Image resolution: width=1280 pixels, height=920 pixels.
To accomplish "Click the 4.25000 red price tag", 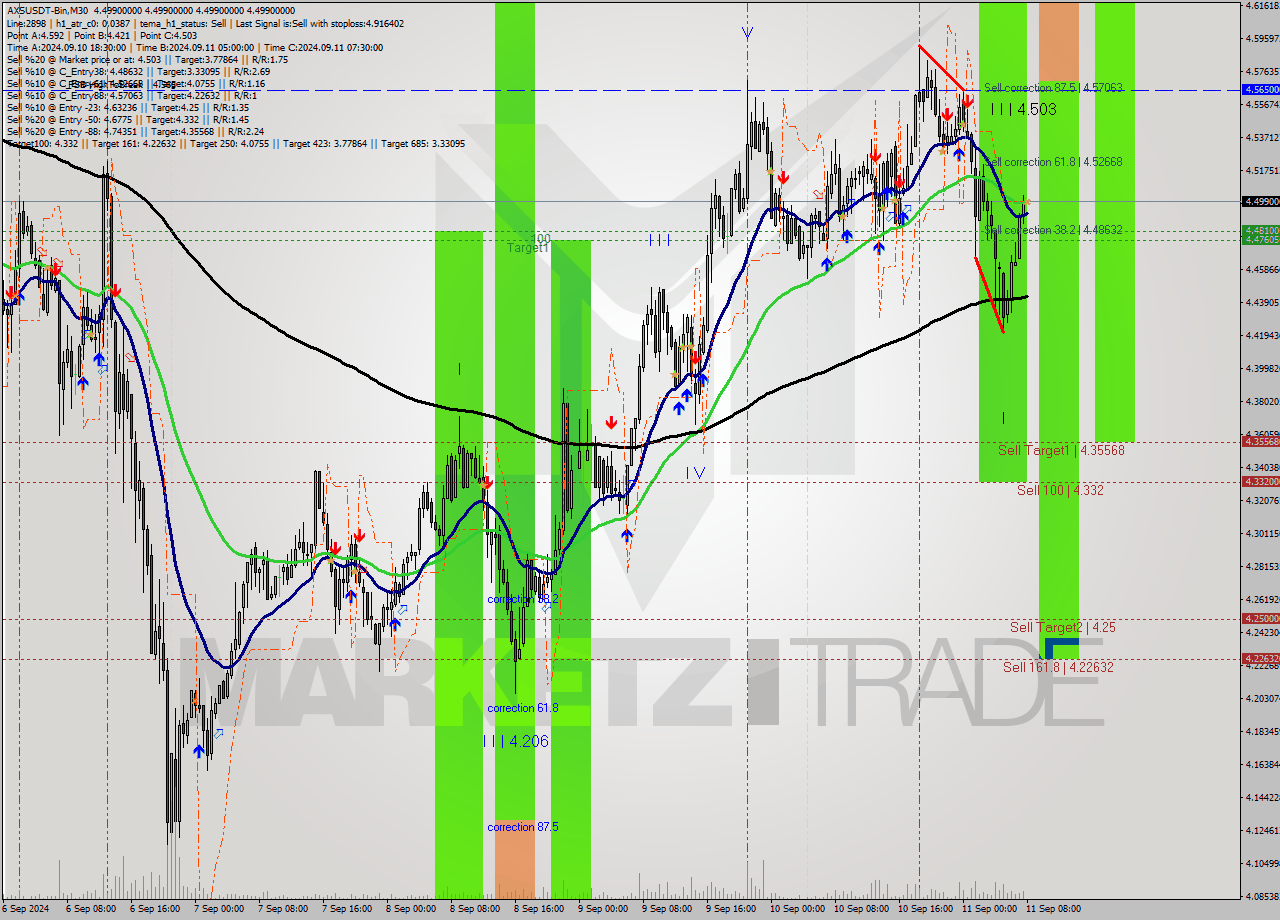I will pos(1260,618).
